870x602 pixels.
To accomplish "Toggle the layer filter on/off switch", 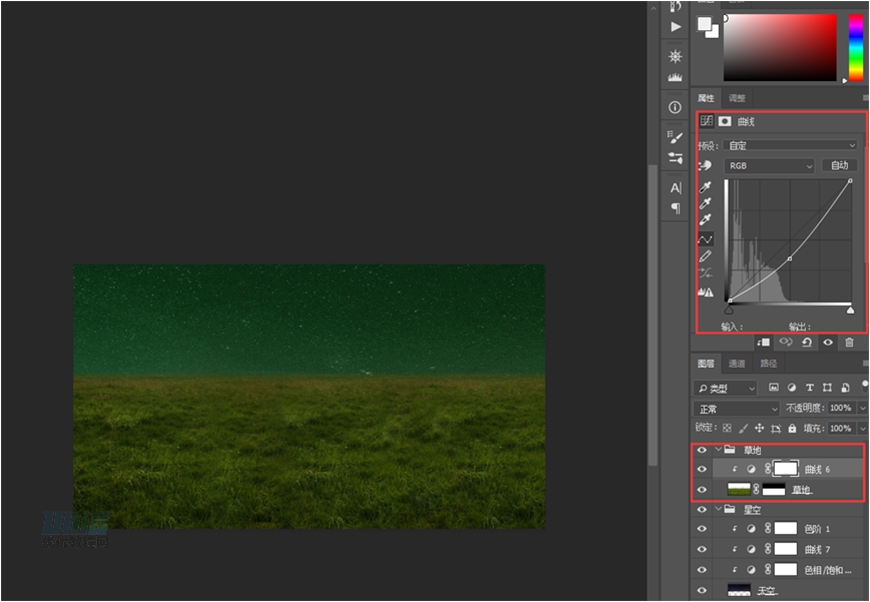I will click(x=864, y=386).
